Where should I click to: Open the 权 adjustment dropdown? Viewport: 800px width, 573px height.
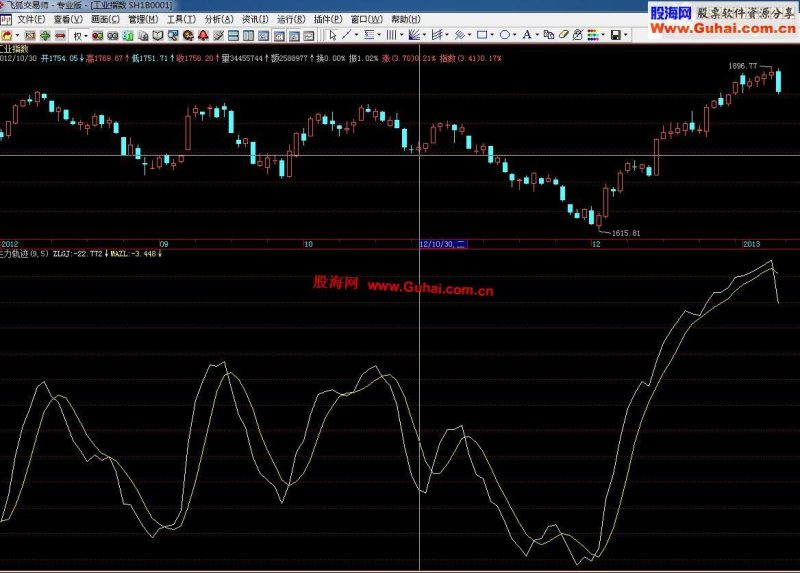81,35
